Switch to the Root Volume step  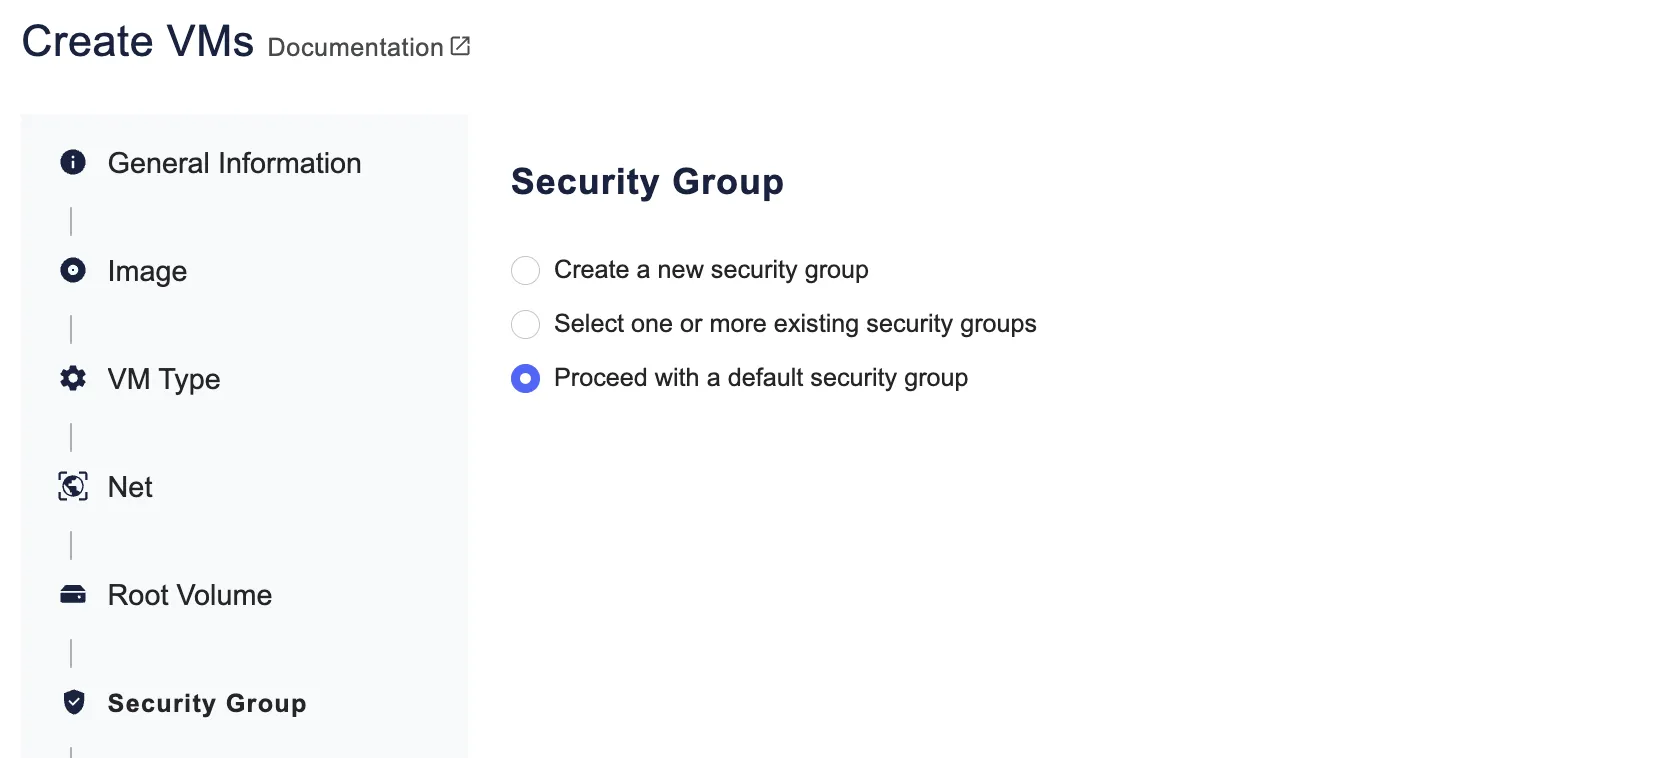(190, 594)
